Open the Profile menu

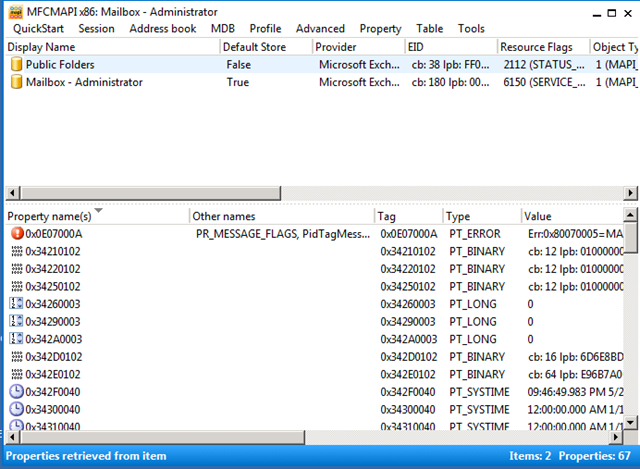[x=265, y=29]
